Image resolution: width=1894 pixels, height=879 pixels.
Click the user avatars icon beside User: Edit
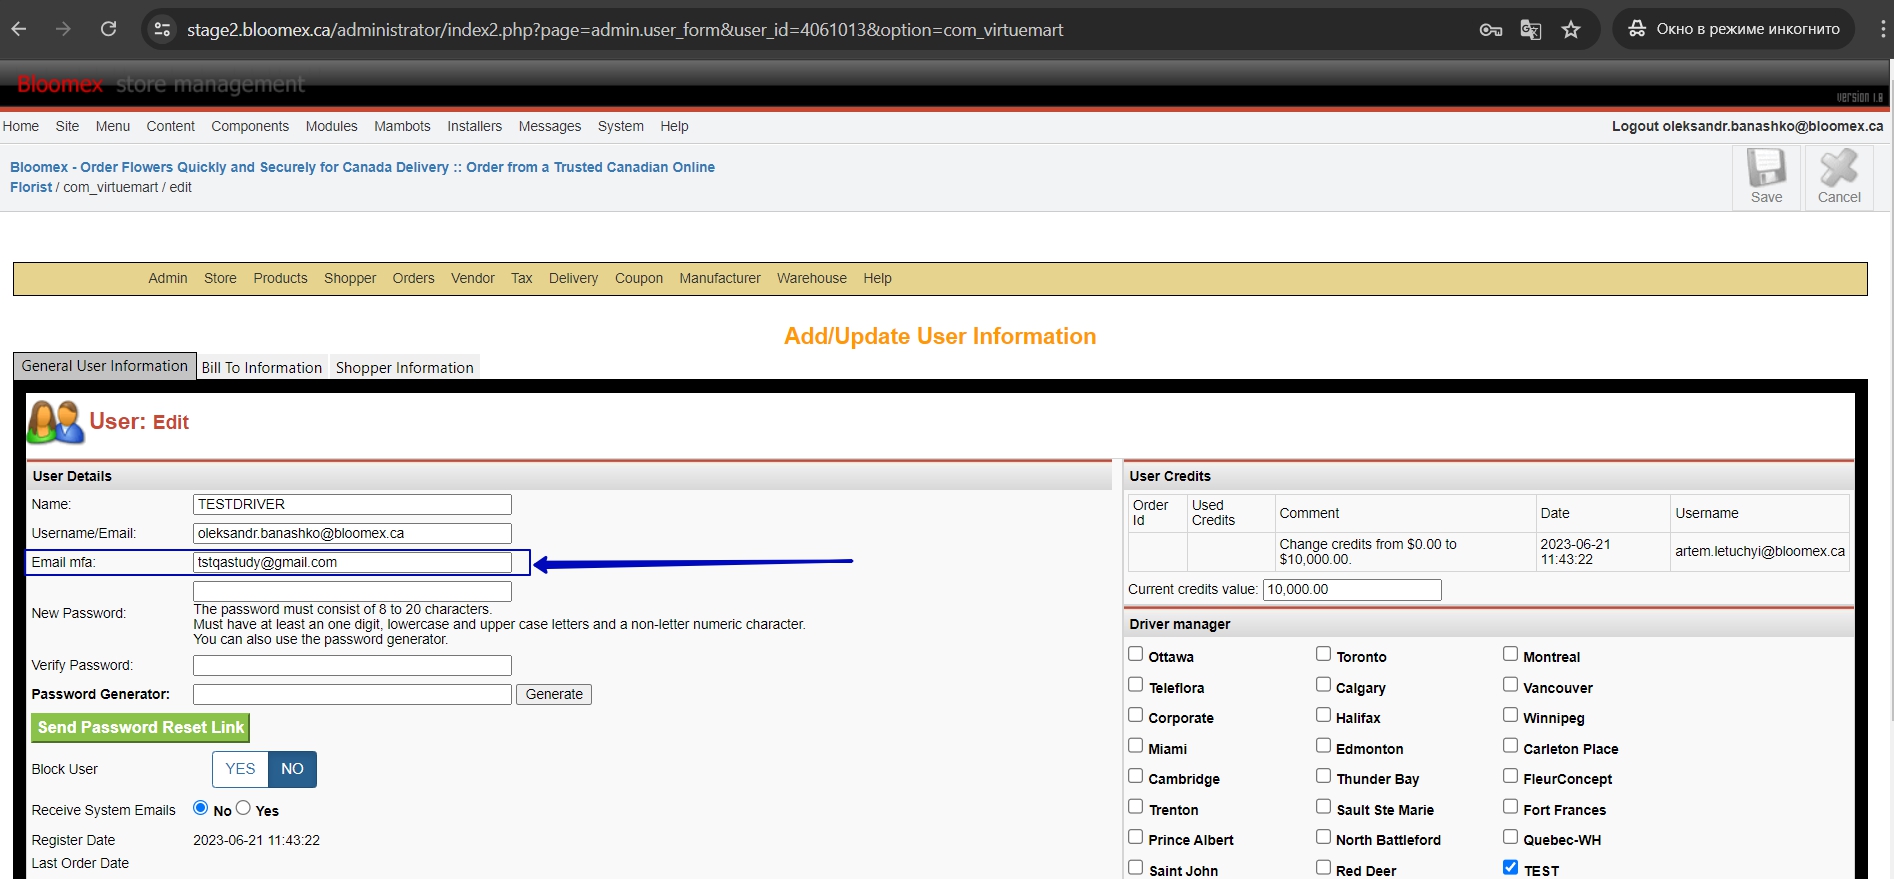56,422
